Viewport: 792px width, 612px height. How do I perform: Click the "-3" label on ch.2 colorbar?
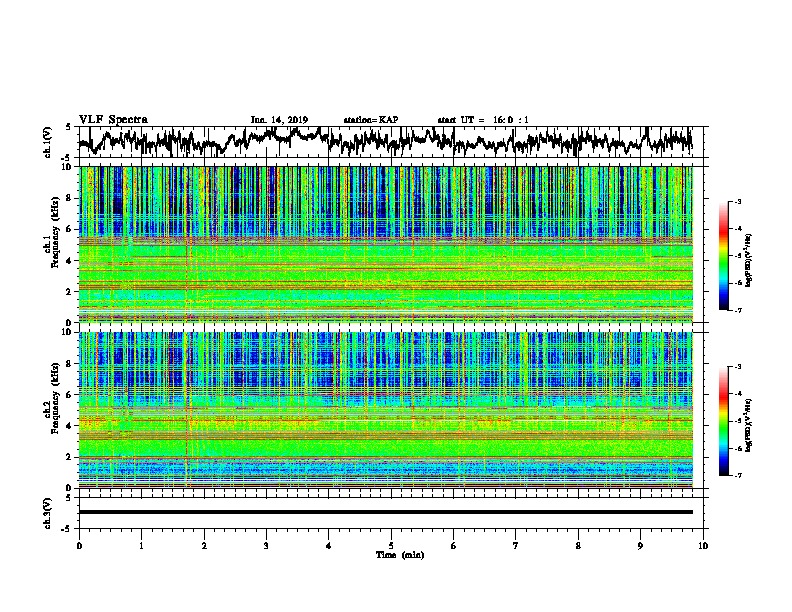(737, 367)
